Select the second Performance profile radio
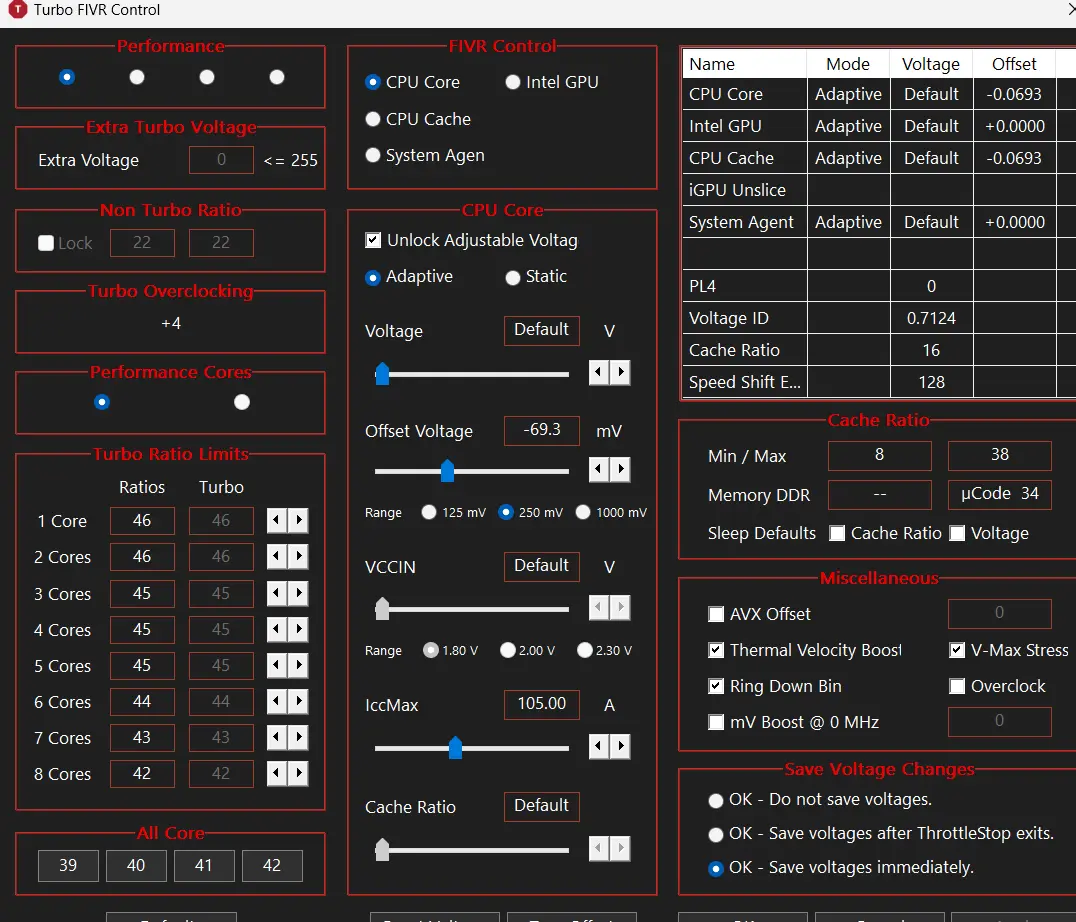The width and height of the screenshot is (1076, 922). click(x=137, y=77)
